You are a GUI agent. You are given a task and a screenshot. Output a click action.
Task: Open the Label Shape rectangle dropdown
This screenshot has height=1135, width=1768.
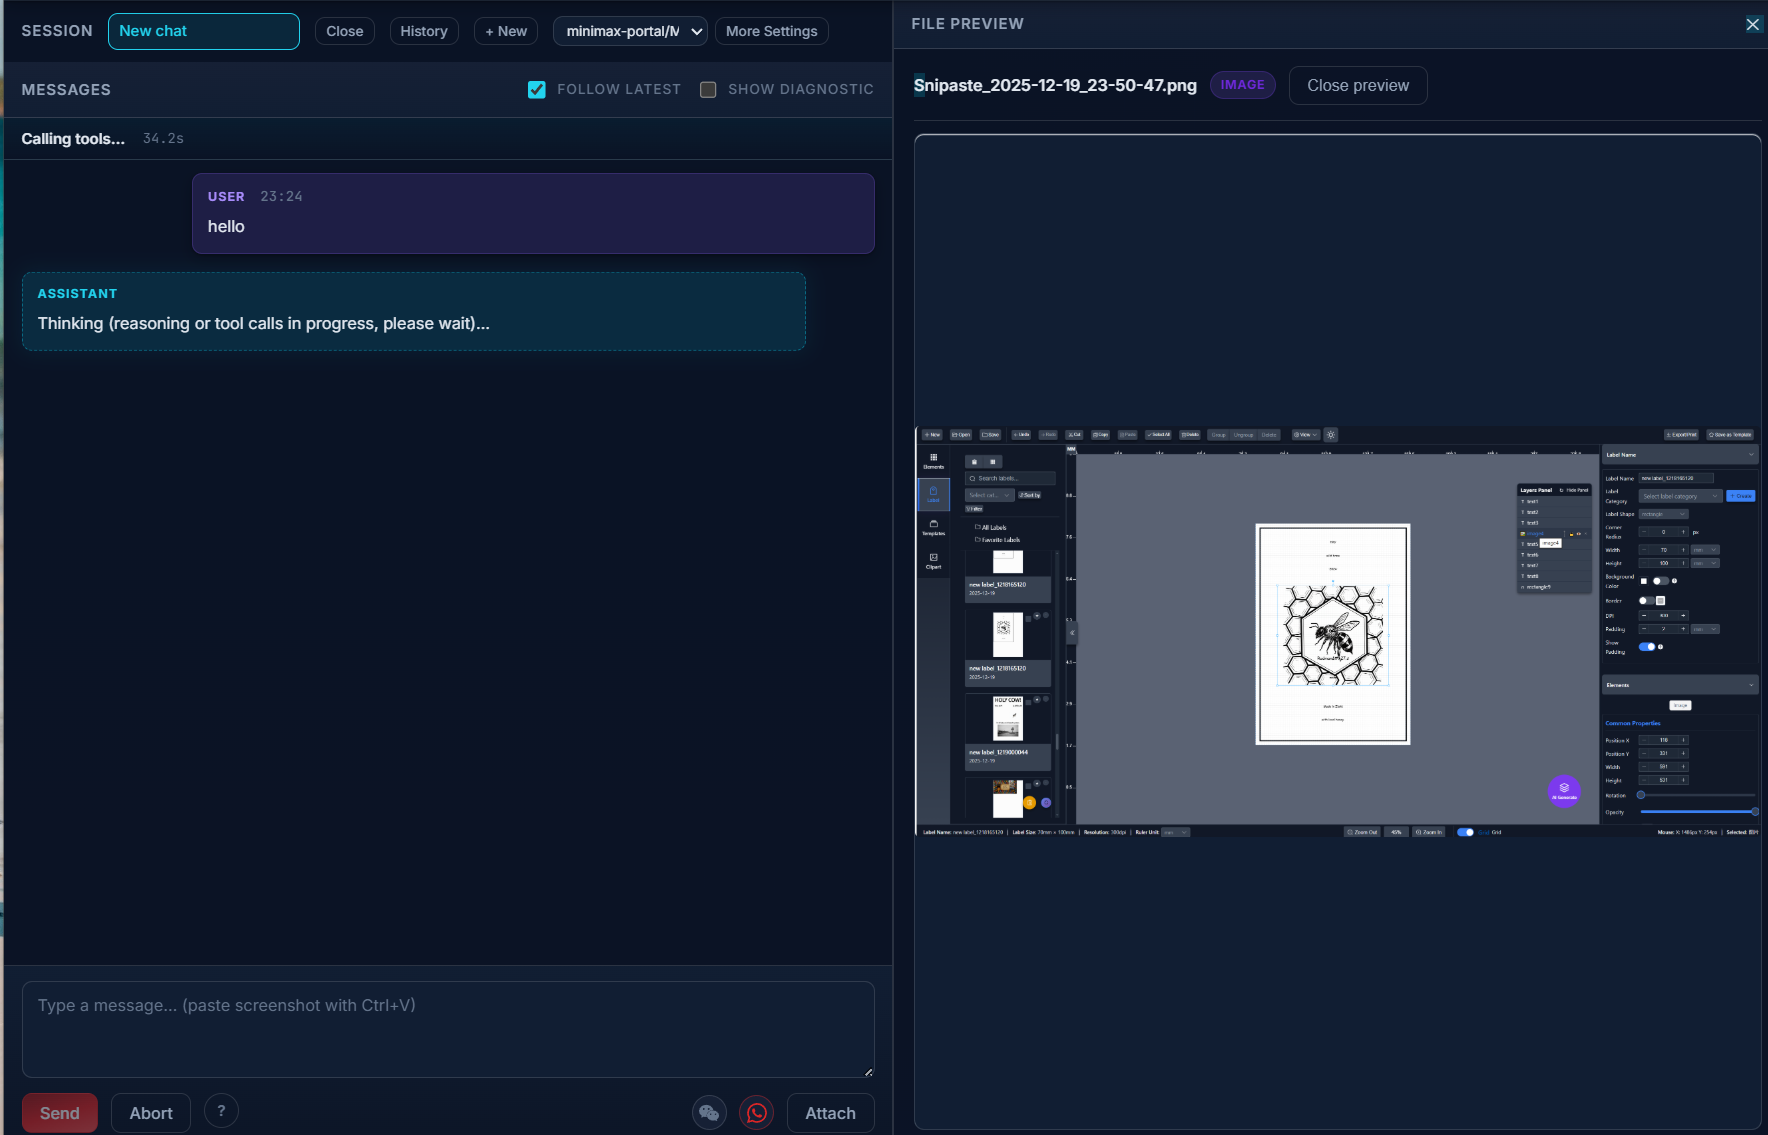coord(1663,514)
